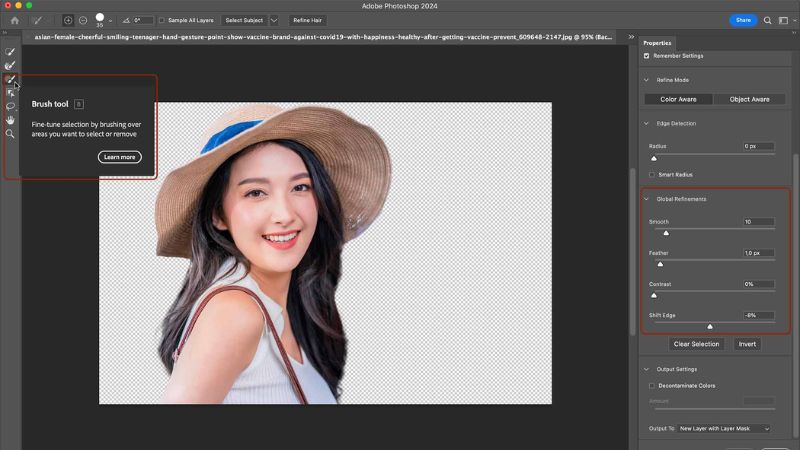
Task: Select the Hand tool
Action: 10,120
